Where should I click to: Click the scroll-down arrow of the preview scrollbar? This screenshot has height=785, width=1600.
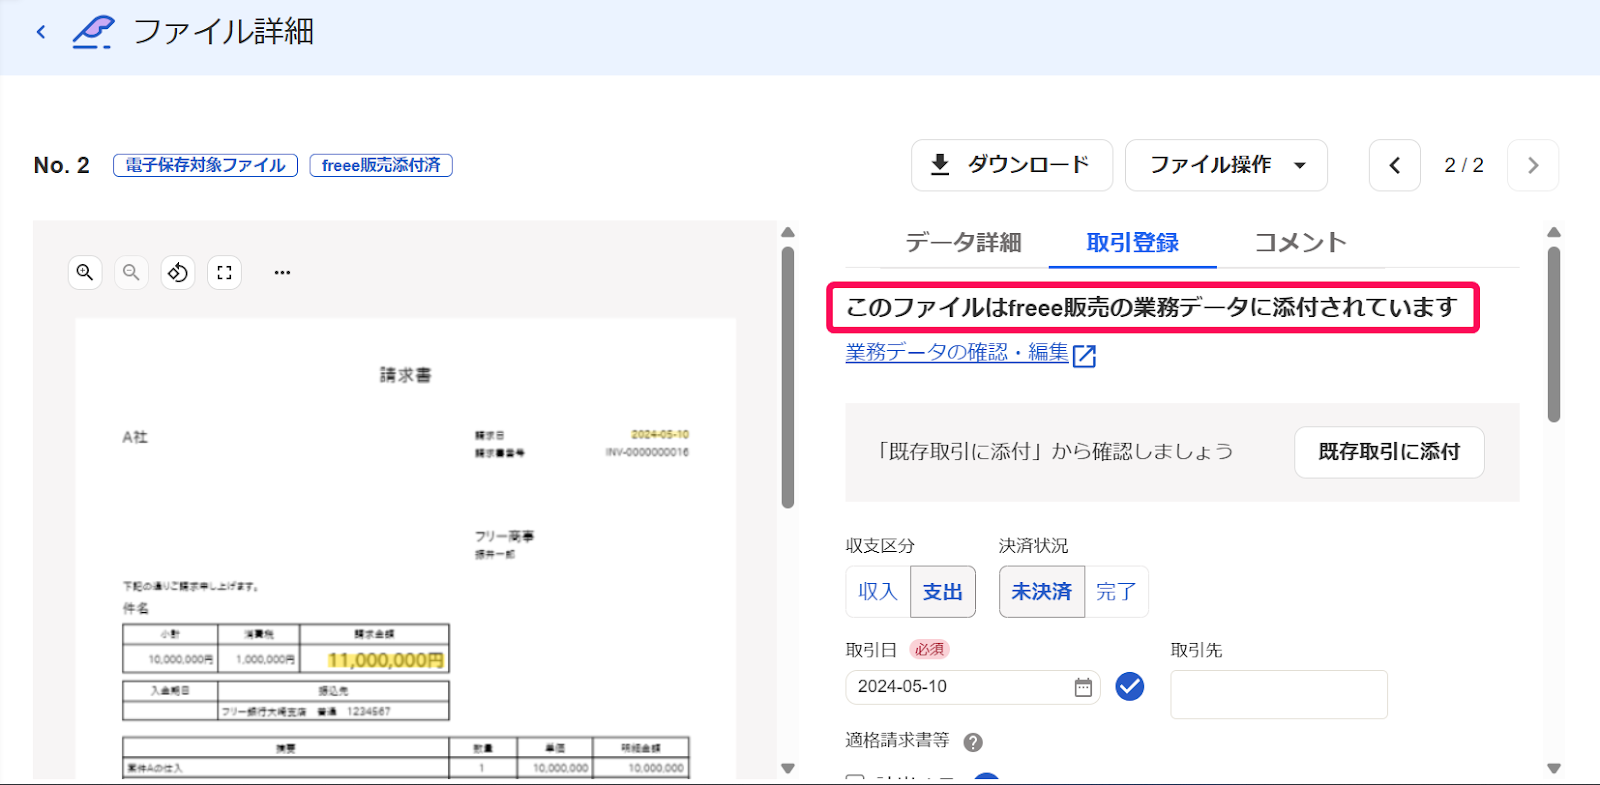tap(788, 769)
